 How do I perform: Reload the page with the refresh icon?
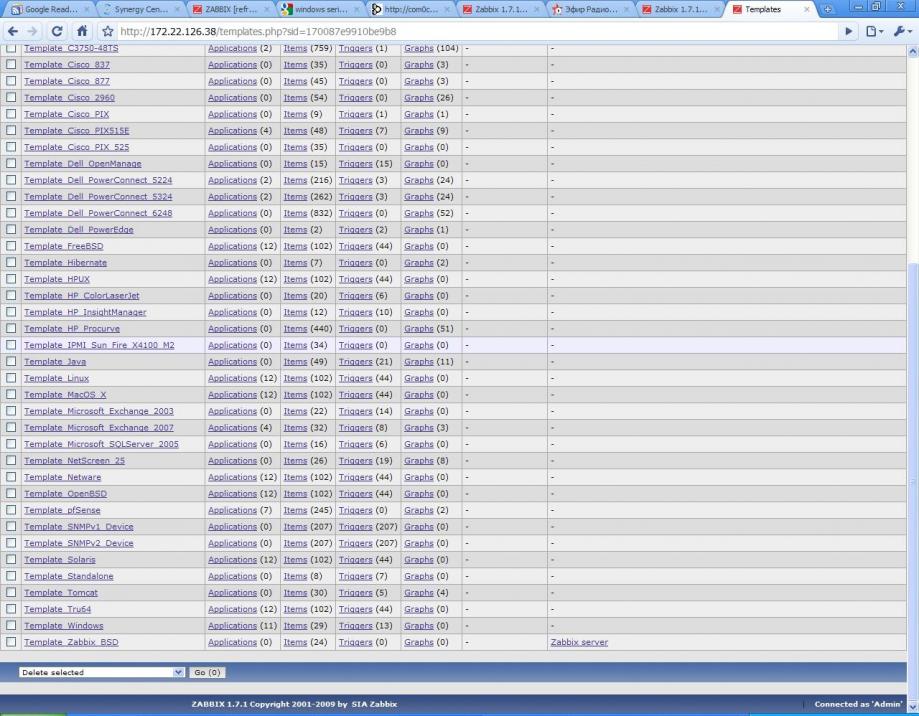click(57, 31)
